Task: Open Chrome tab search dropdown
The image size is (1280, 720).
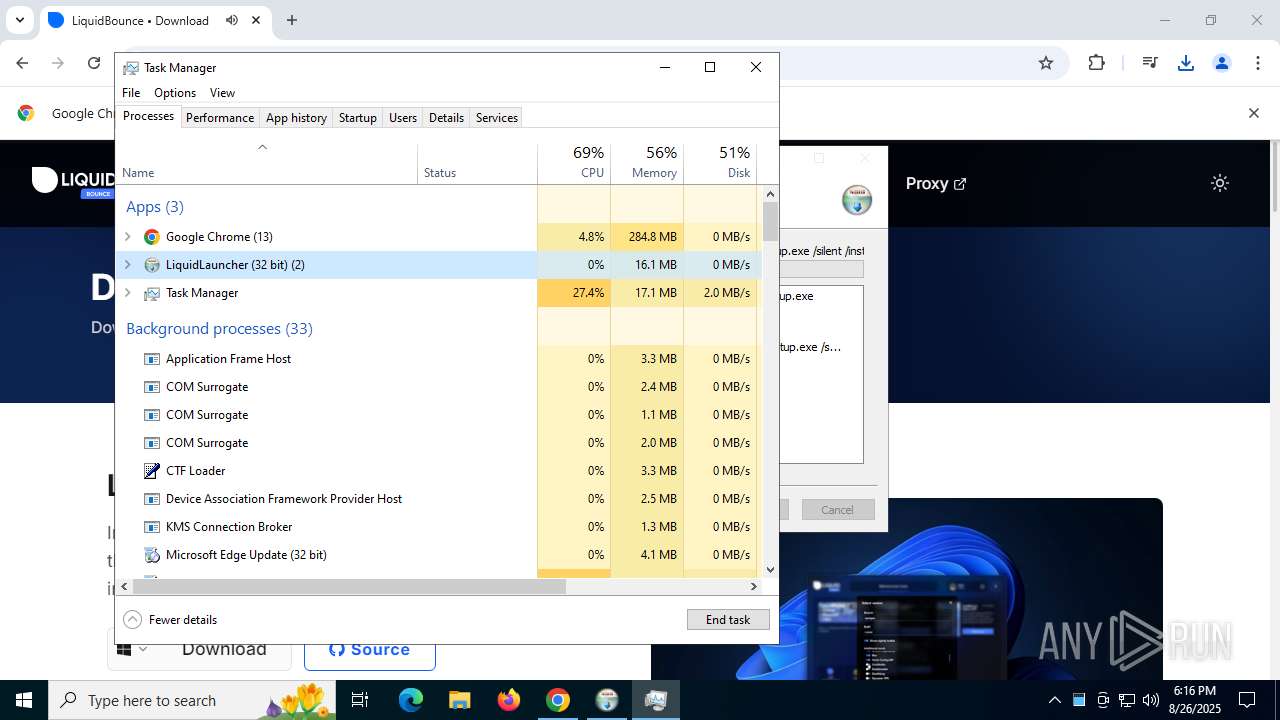Action: pos(20,20)
